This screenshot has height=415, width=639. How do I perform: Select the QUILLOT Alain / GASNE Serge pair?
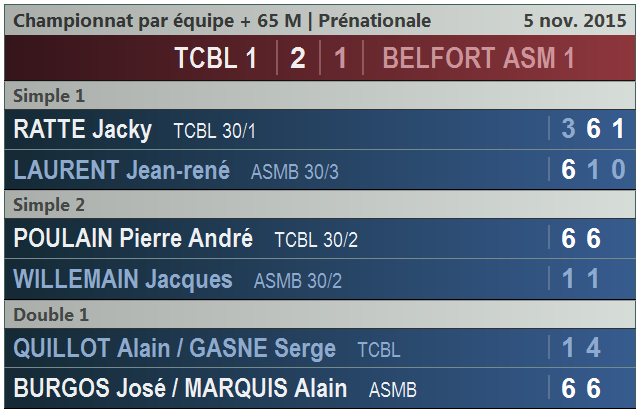pyautogui.click(x=175, y=348)
